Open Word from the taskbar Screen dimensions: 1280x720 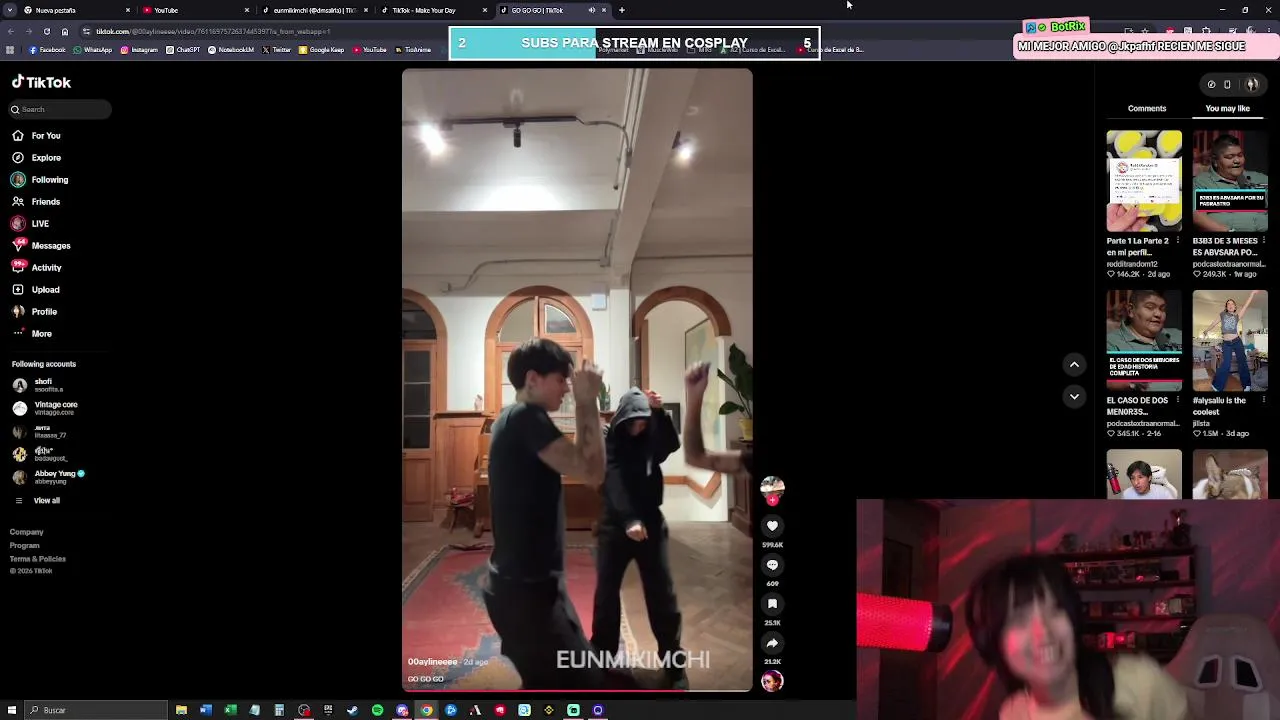(x=206, y=710)
